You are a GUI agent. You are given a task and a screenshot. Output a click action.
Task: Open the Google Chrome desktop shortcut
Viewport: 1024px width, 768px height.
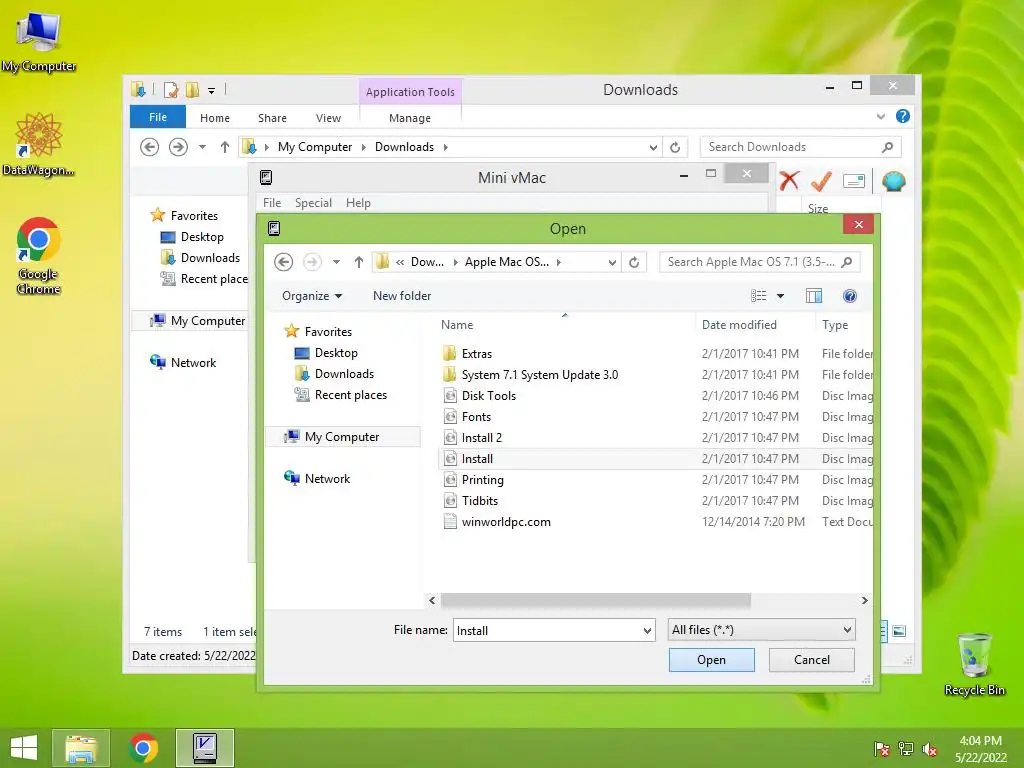point(39,255)
